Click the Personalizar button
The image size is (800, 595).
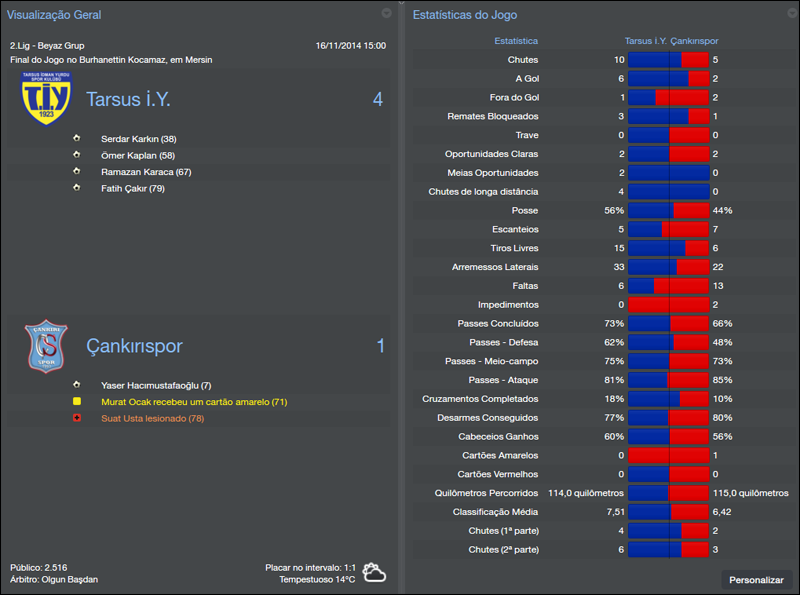coord(757,580)
